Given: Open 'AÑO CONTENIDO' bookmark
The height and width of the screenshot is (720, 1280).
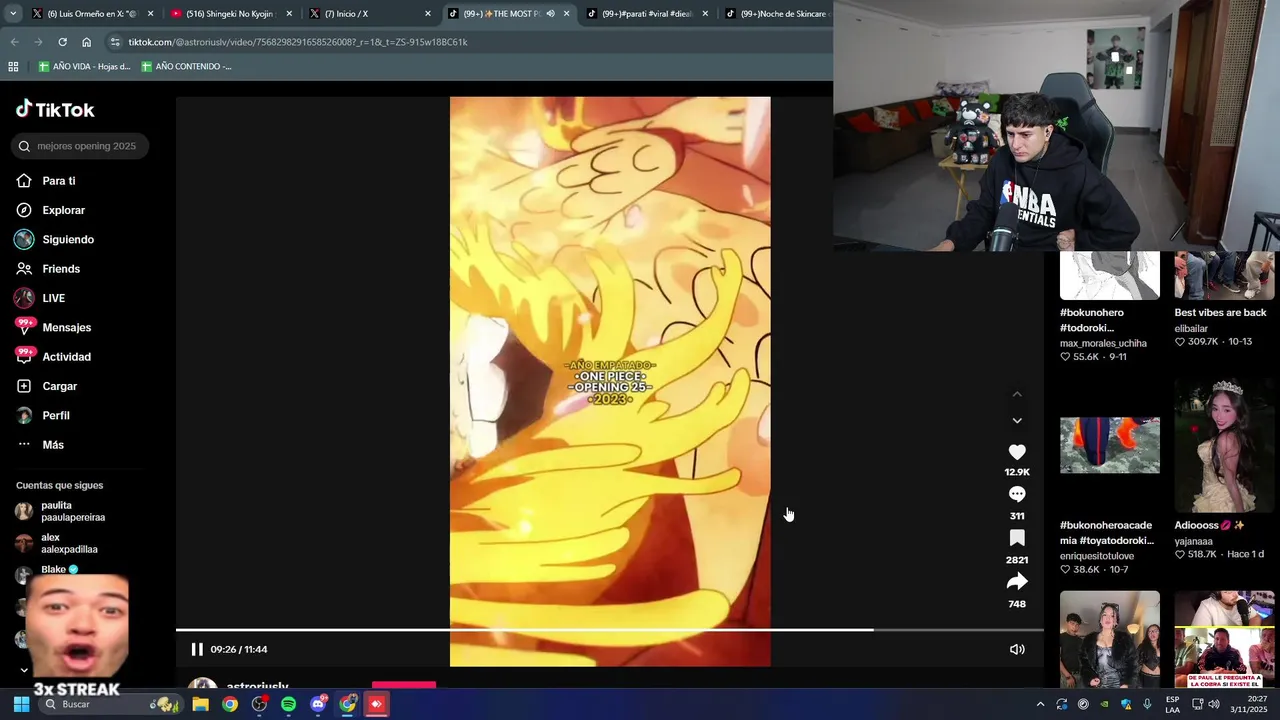Looking at the screenshot, I should [x=186, y=66].
